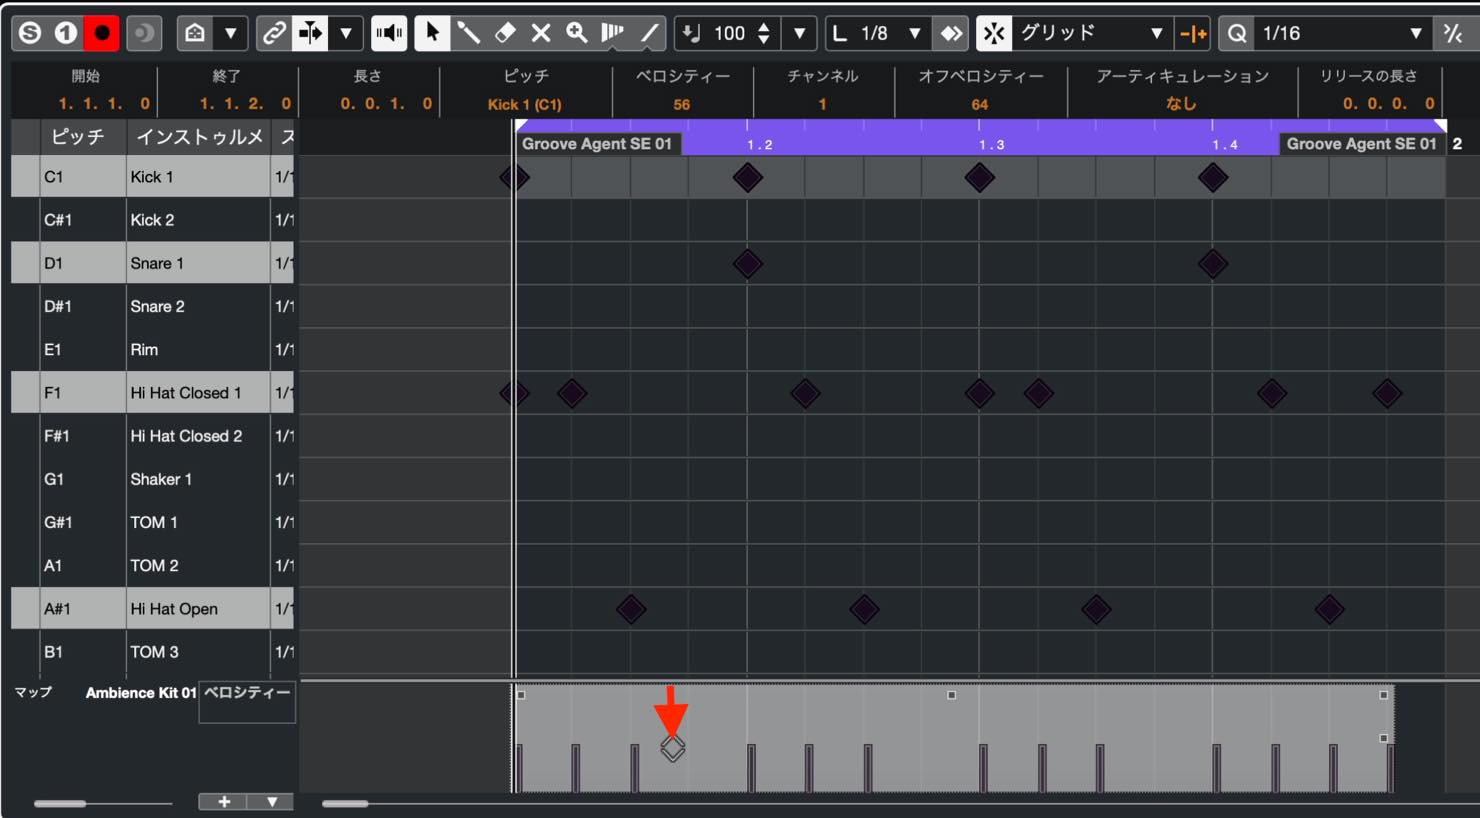
Task: Click the インストゥルメ column header
Action: pyautogui.click(x=199, y=137)
